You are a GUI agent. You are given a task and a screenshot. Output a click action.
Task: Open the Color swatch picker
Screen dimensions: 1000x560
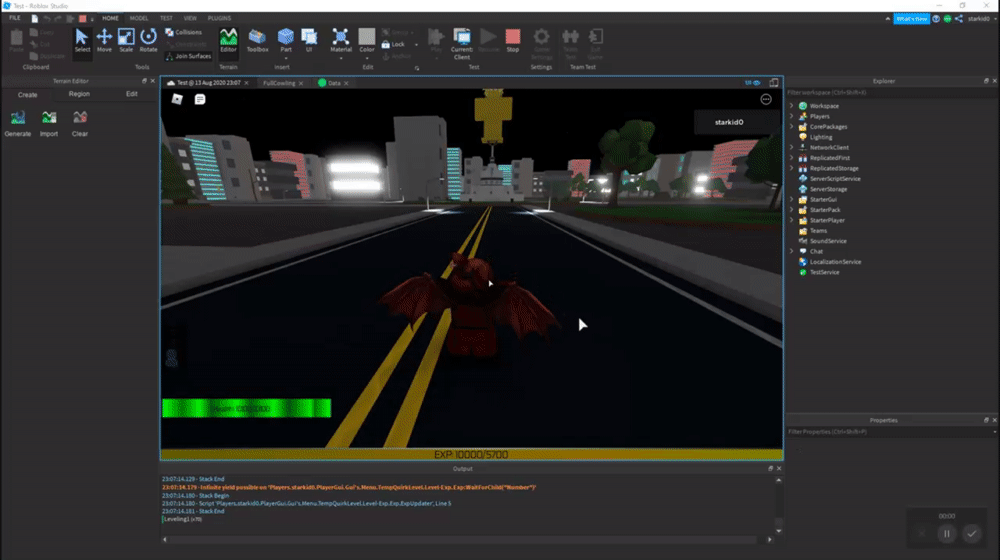point(367,41)
